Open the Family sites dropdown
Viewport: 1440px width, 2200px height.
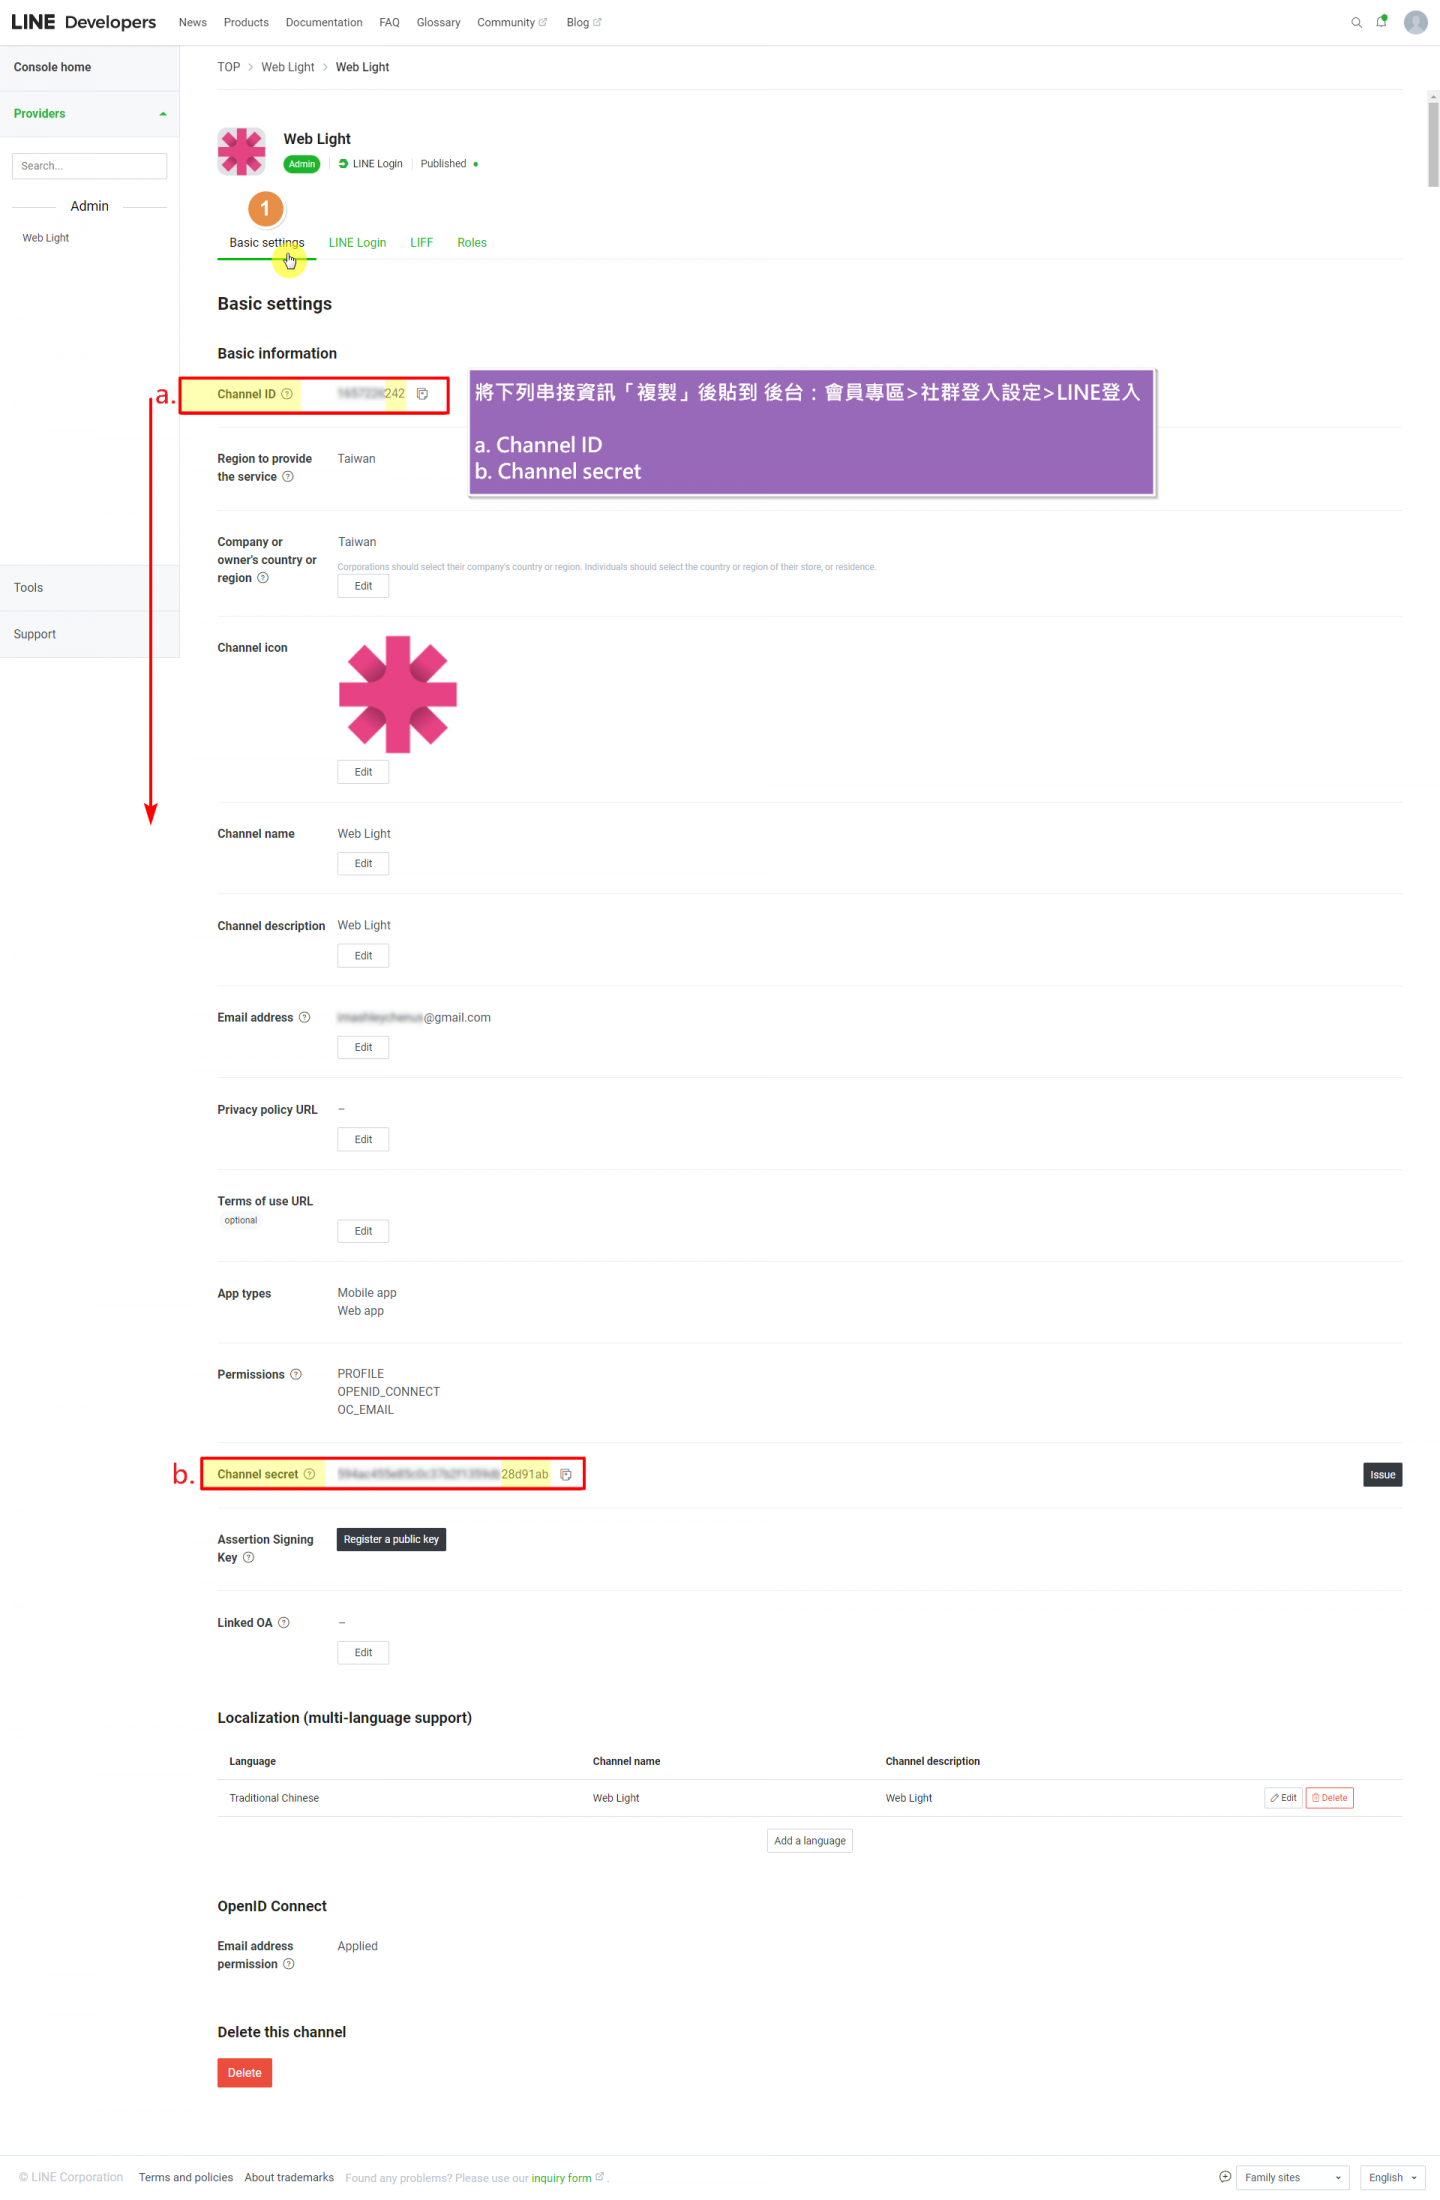pyautogui.click(x=1292, y=2177)
